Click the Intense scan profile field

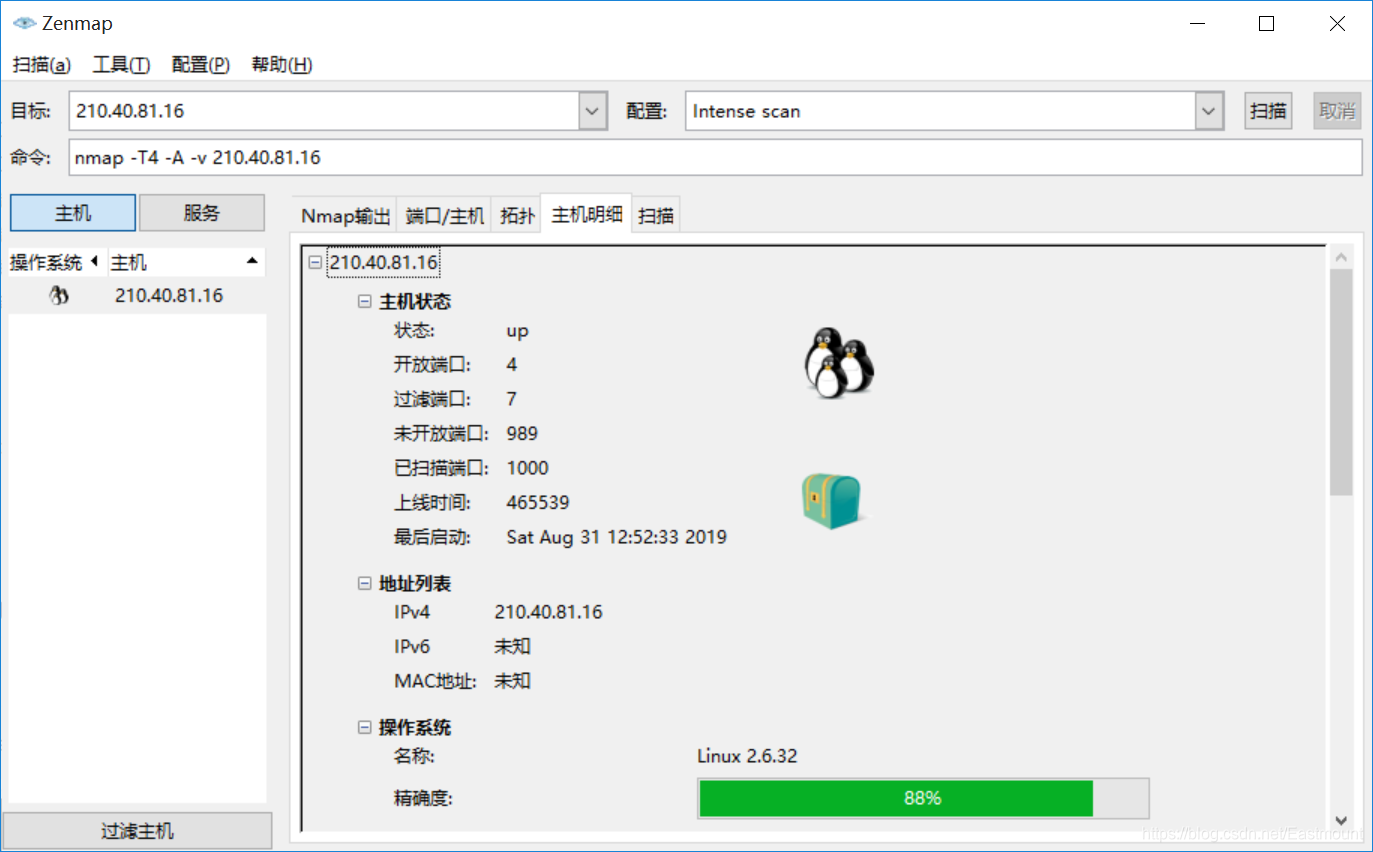941,111
